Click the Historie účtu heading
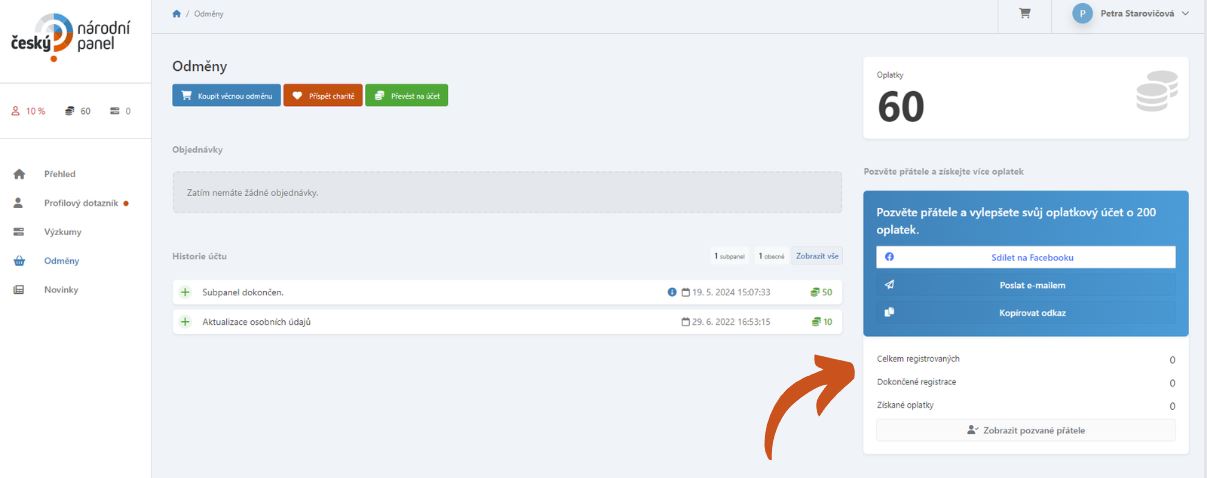The image size is (1207, 478). 199,256
